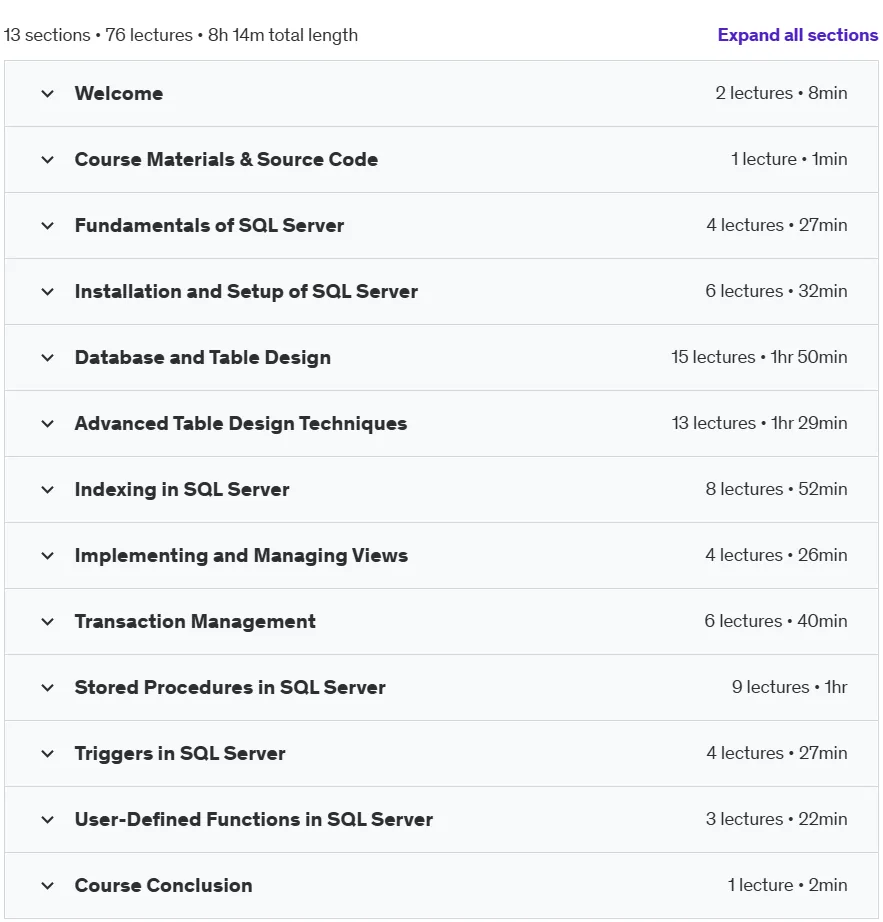The height and width of the screenshot is (922, 883).
Task: Expand Indexing in SQL Server chevron
Action: point(48,490)
